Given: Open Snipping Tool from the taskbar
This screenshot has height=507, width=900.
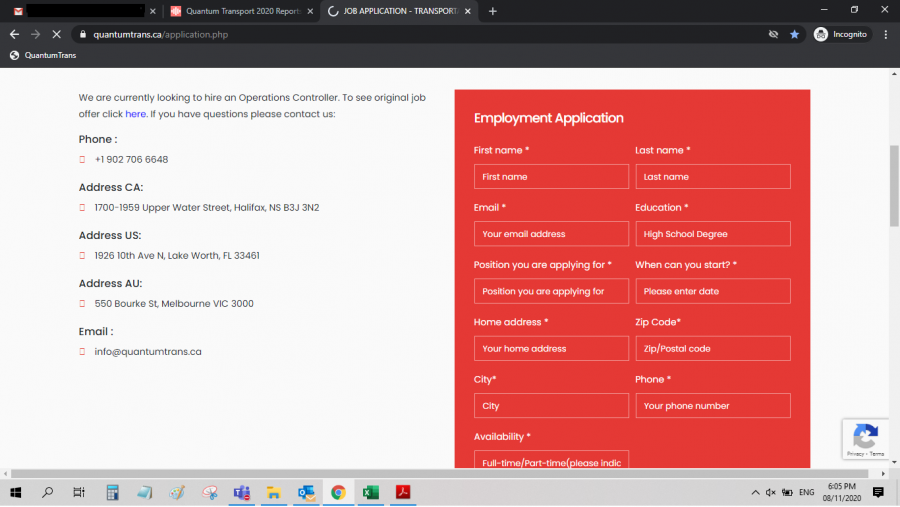Looking at the screenshot, I should click(x=210, y=492).
